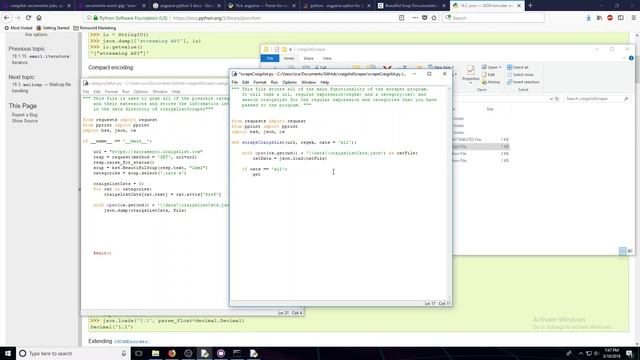Viewport: 640px width, 360px height.
Task: Open the Firefox hamburger menu
Action: coord(633,18)
